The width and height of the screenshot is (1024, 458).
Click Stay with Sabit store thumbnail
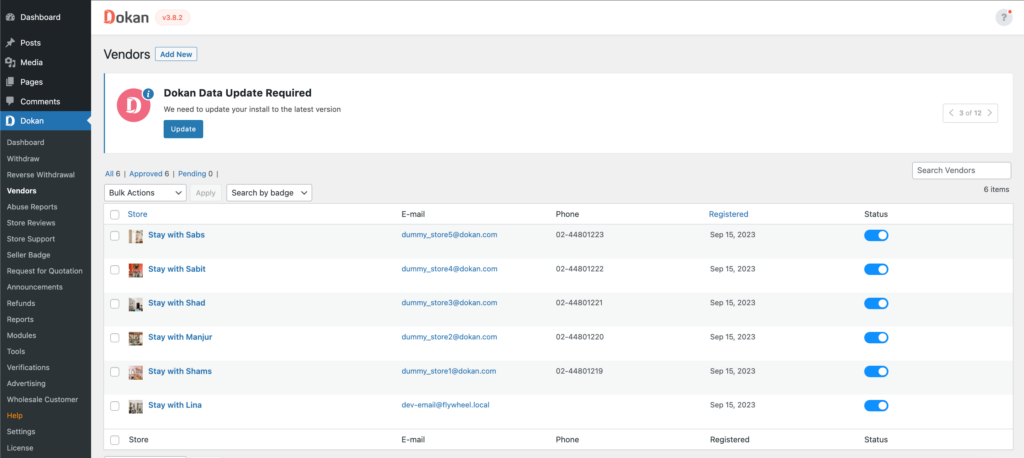(x=136, y=270)
